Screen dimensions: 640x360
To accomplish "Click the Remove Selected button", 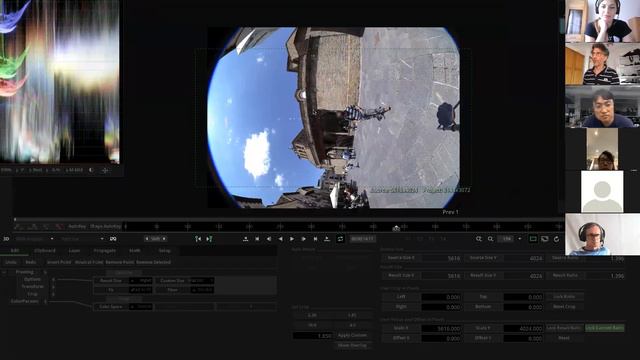I will [x=153, y=262].
